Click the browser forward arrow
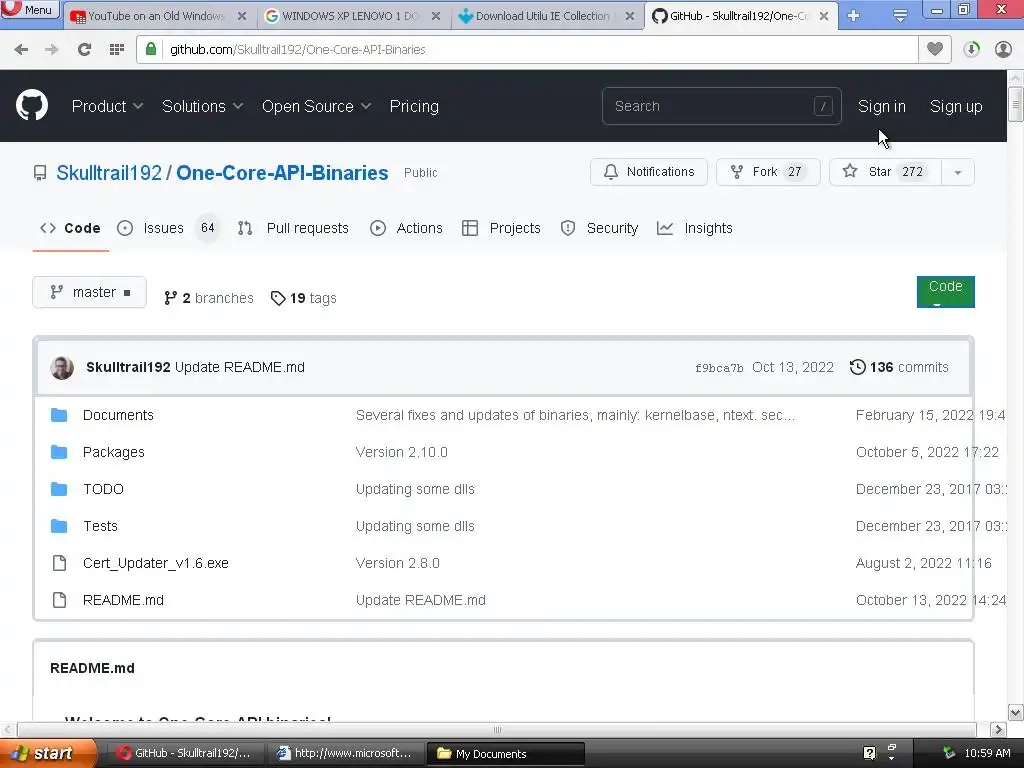The width and height of the screenshot is (1024, 768). click(52, 50)
